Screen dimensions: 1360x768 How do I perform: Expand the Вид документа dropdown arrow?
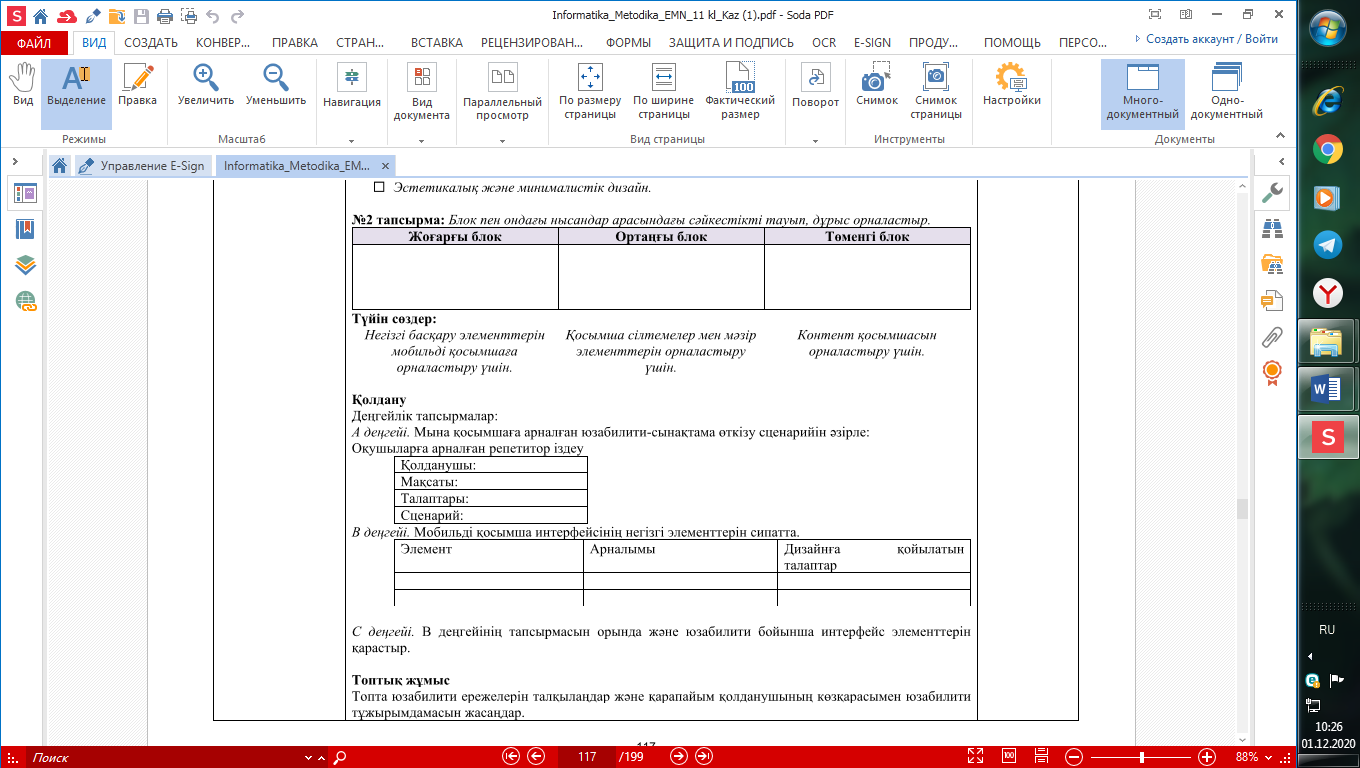pyautogui.click(x=421, y=141)
